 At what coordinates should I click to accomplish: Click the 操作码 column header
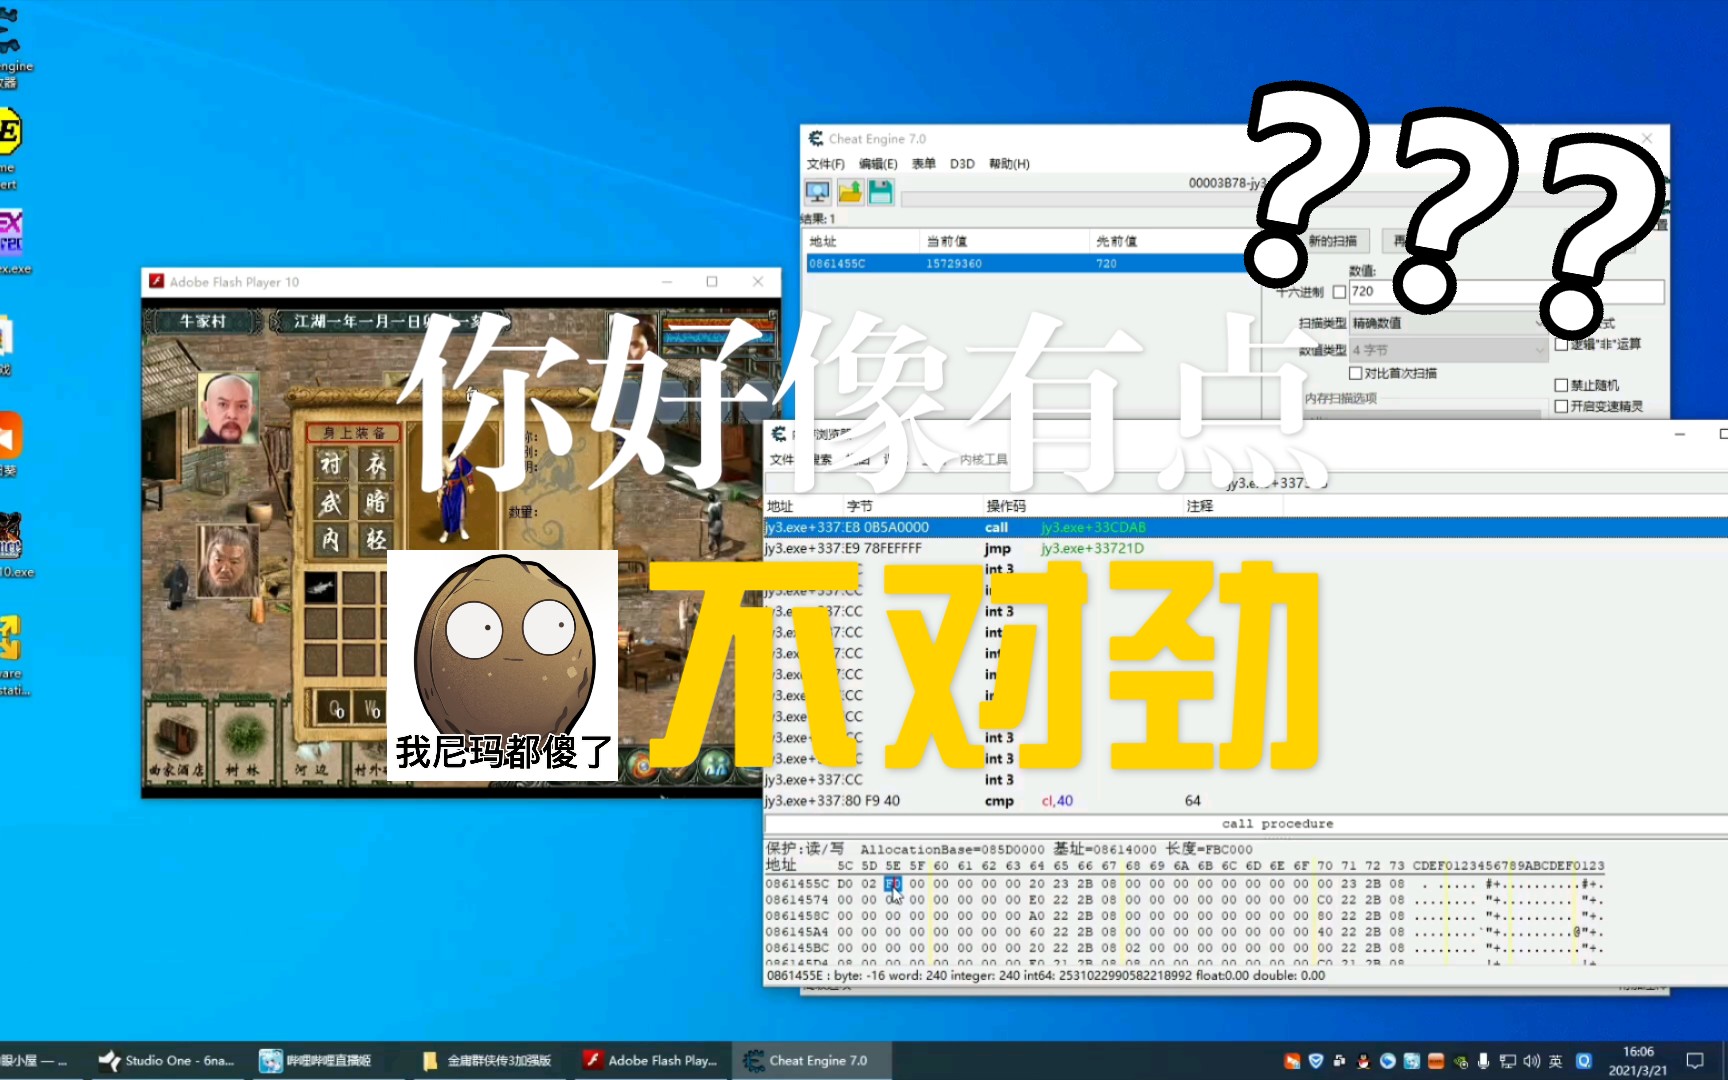pos(1005,506)
